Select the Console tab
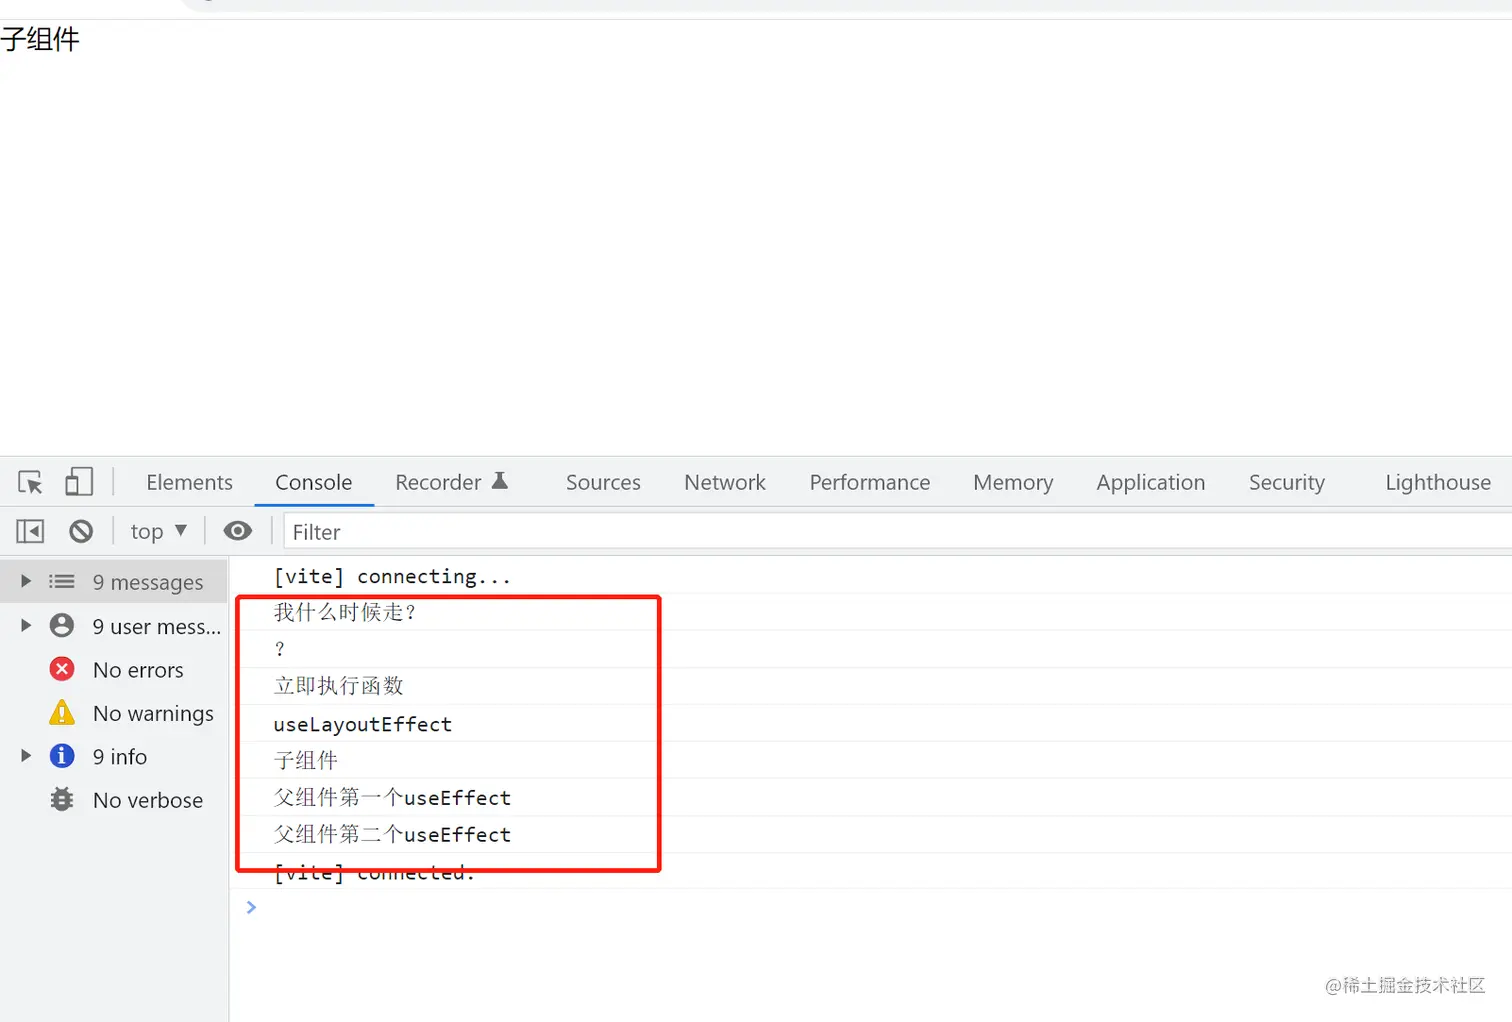Viewport: 1512px width, 1022px height. (313, 482)
